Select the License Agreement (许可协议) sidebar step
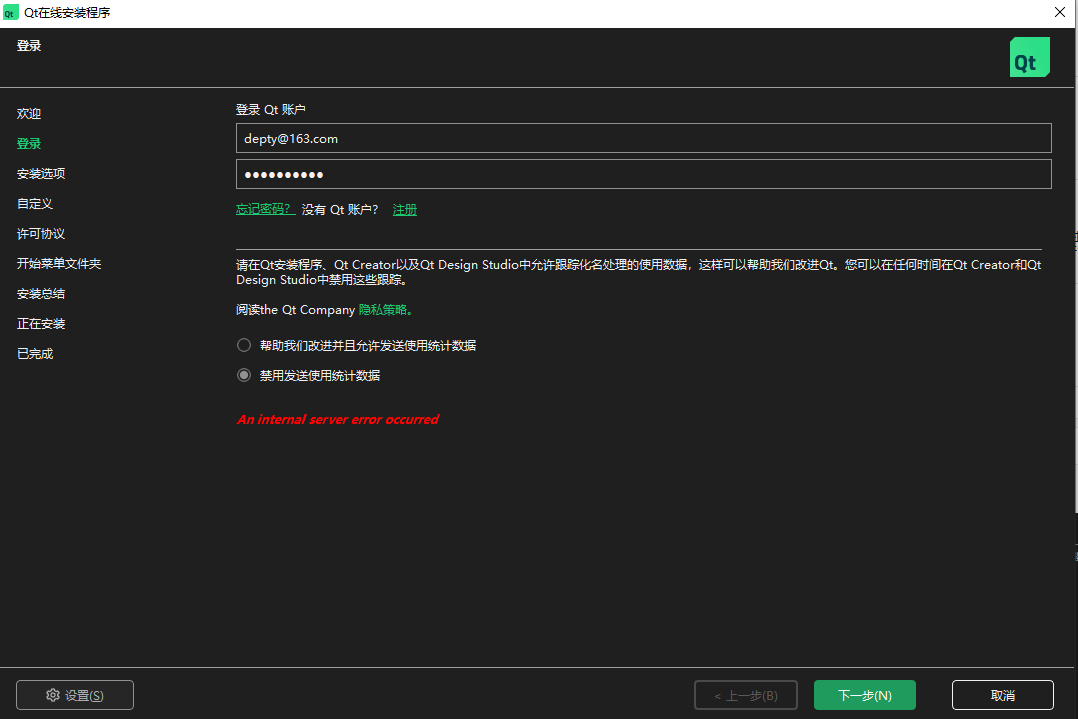This screenshot has width=1078, height=719. (41, 234)
